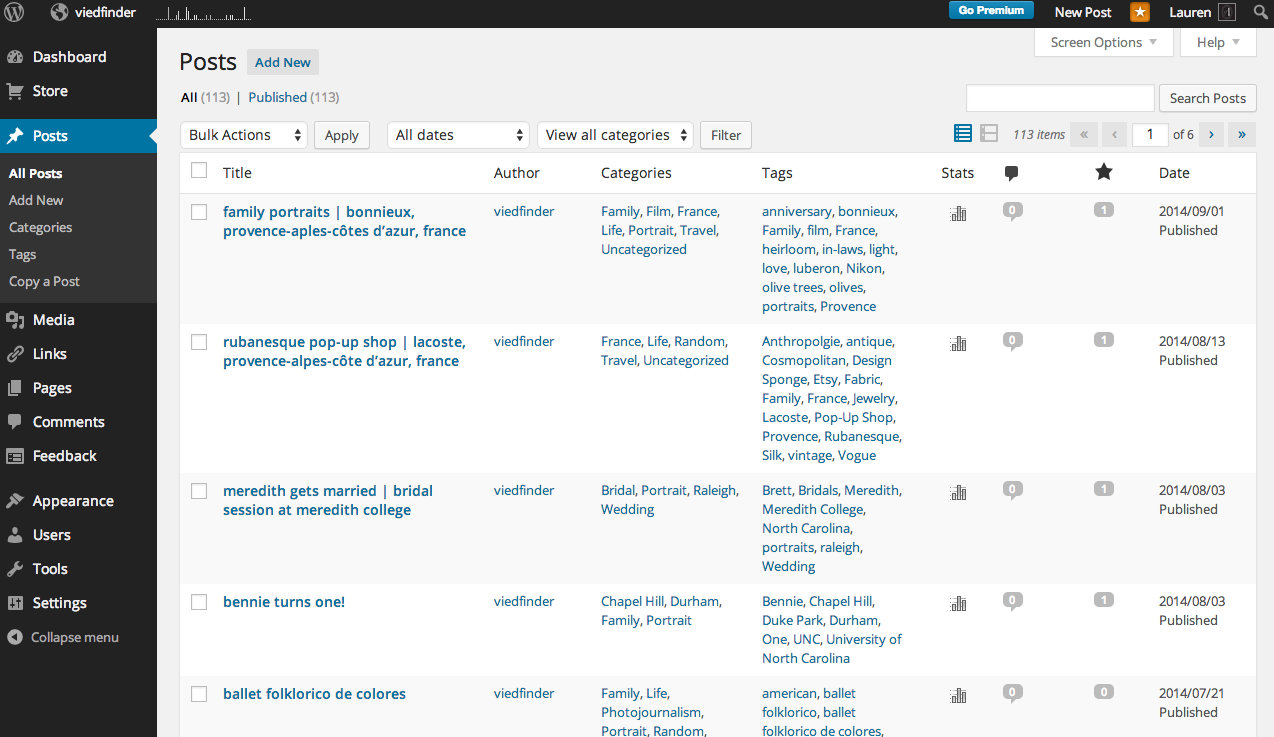Expand the All dates filter dropdown

point(459,135)
